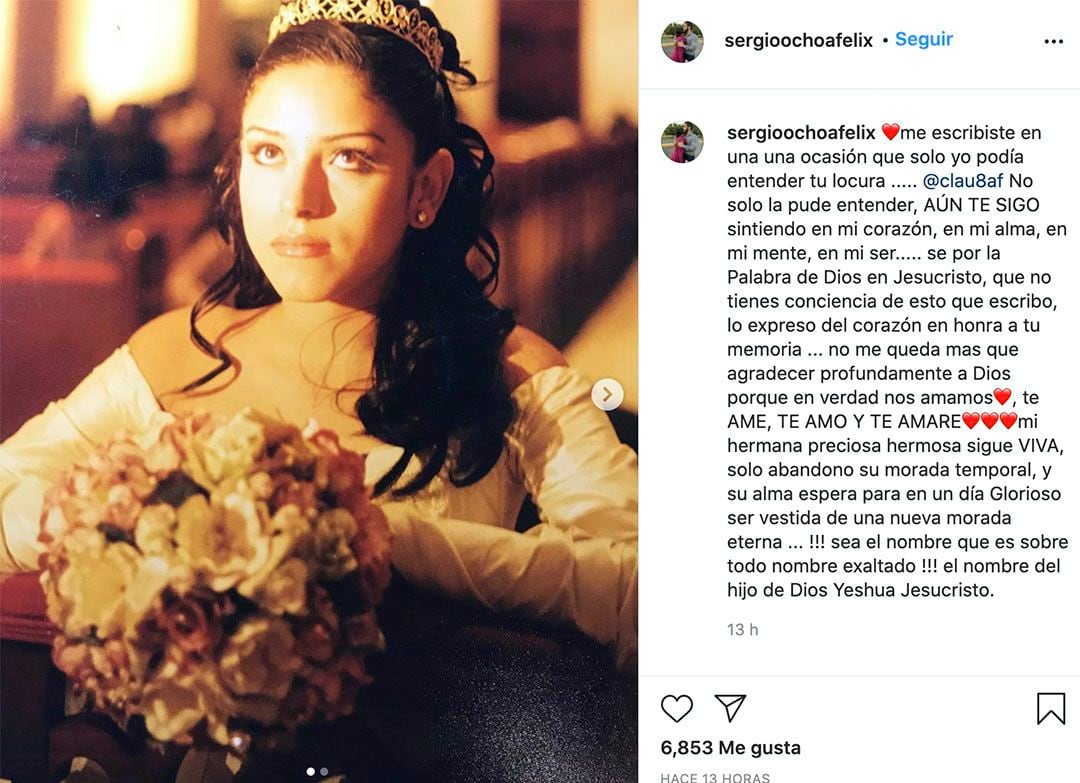This screenshot has height=783, width=1080.
Task: Open header profile picture avatar
Action: [682, 41]
